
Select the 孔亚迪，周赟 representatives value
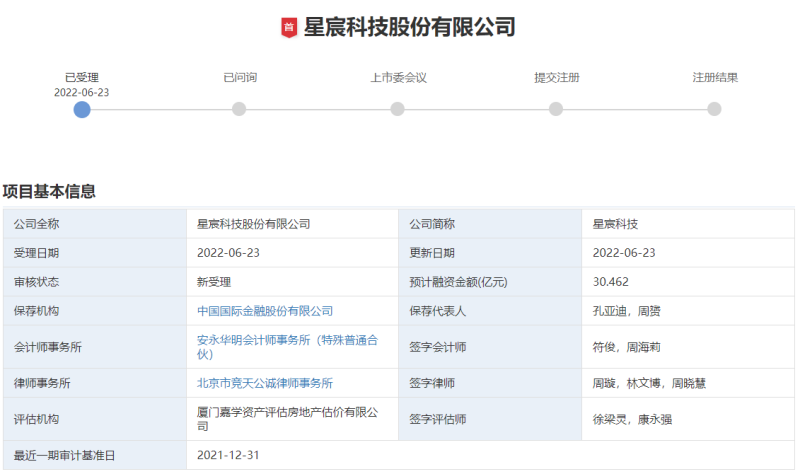click(627, 311)
